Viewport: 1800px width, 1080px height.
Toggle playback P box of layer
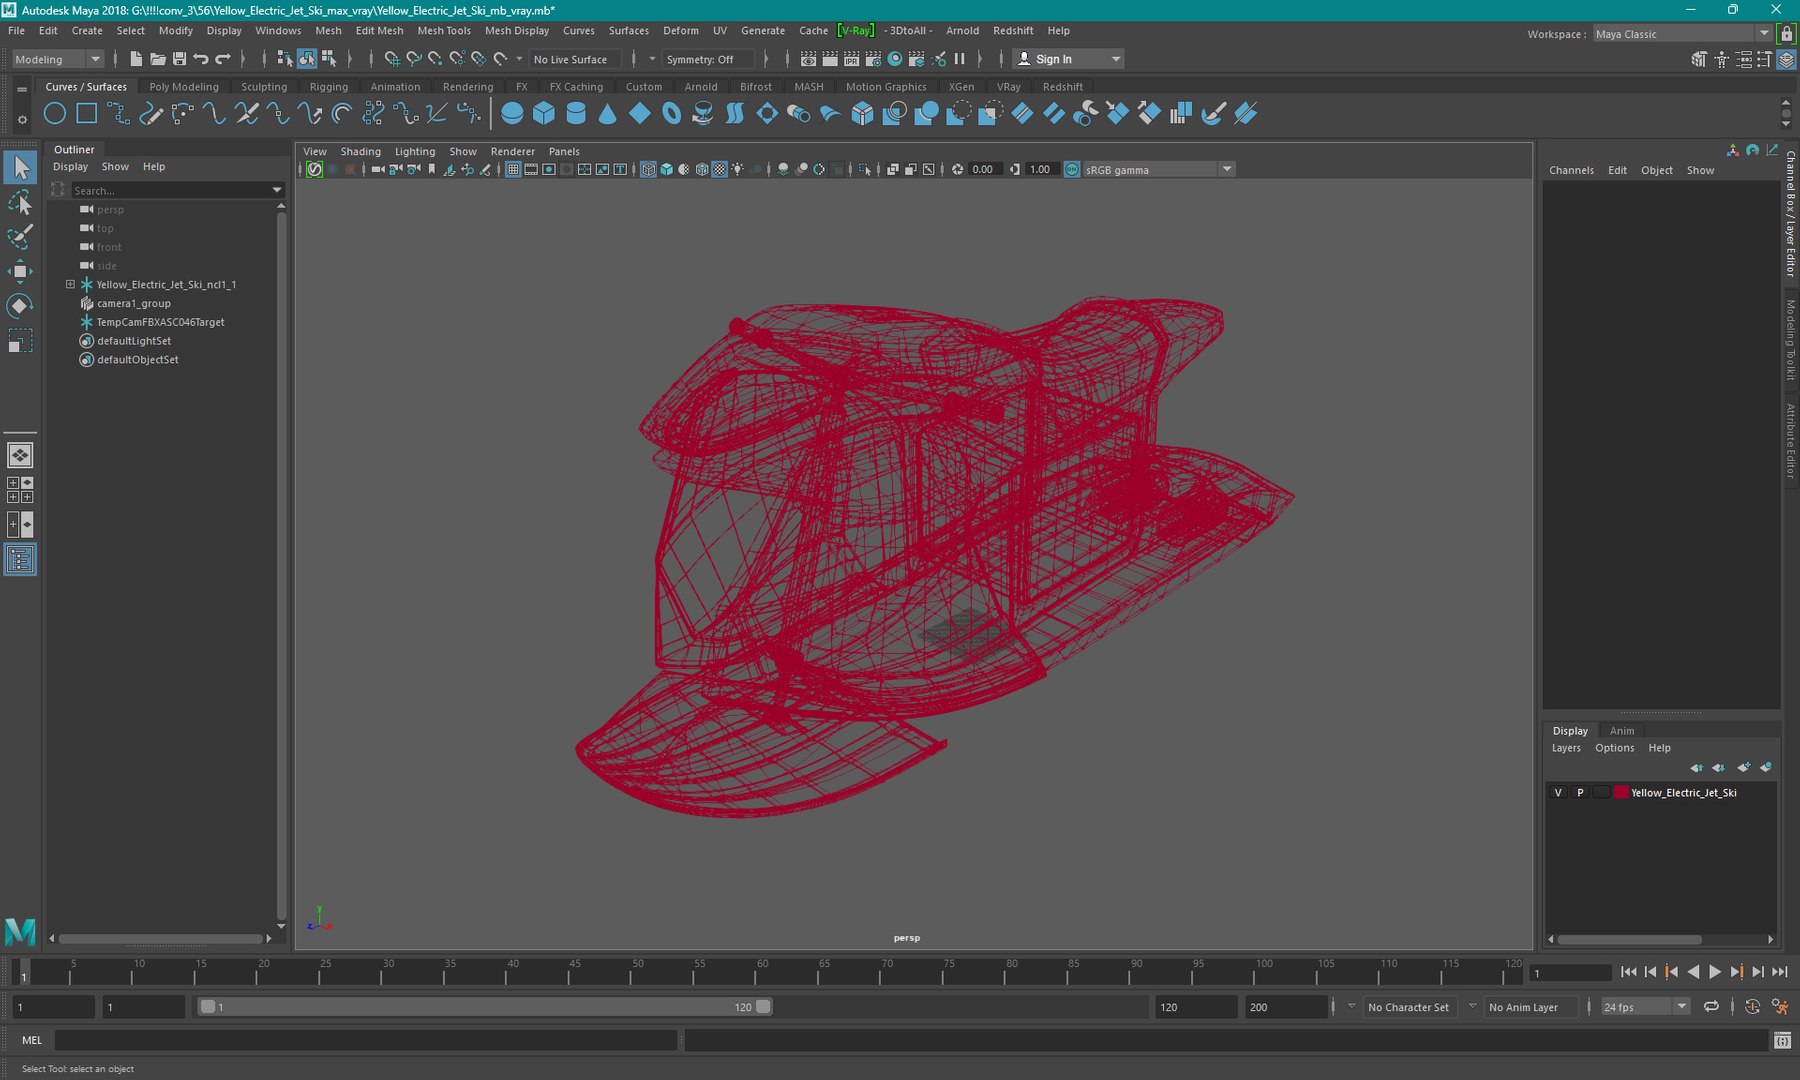click(1580, 792)
